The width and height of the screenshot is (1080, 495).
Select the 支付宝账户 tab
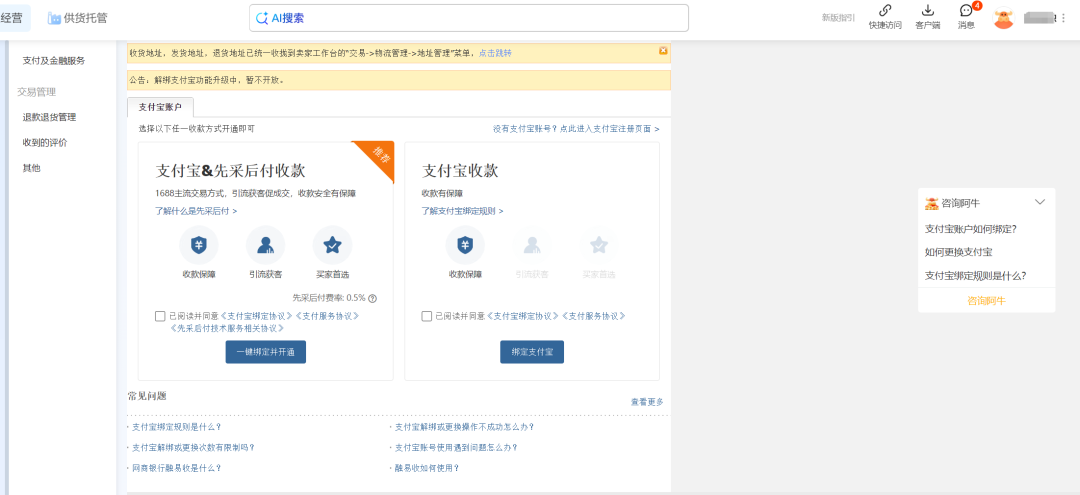click(x=160, y=107)
